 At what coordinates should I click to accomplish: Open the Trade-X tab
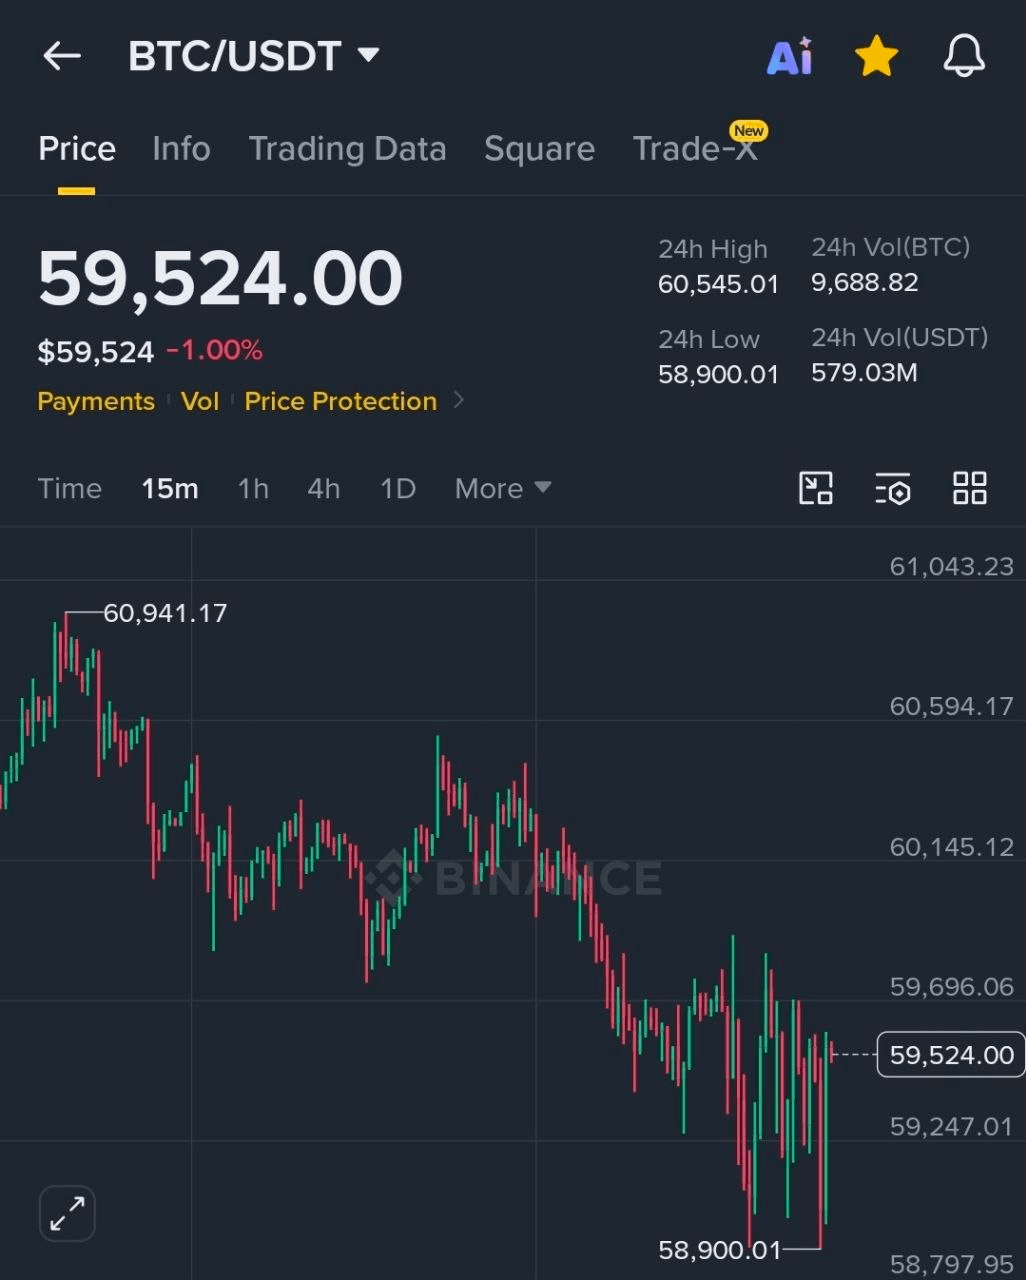(696, 149)
